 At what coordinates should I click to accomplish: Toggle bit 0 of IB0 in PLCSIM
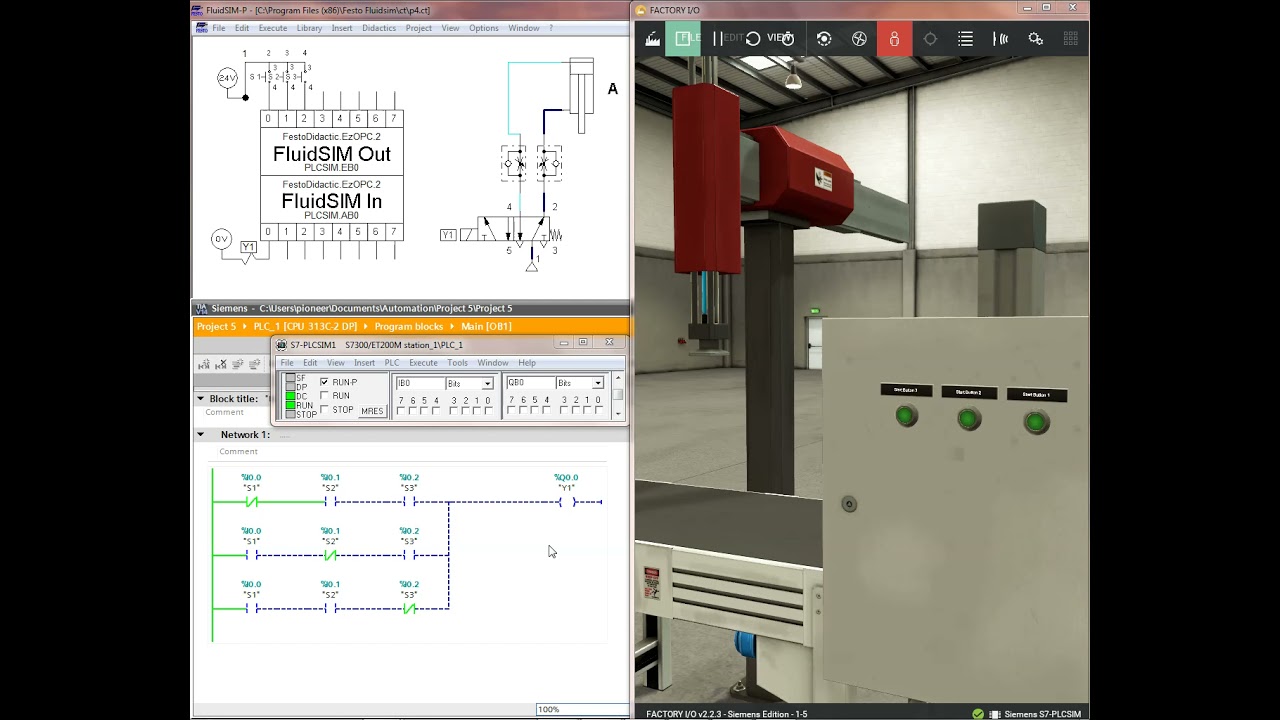[487, 411]
